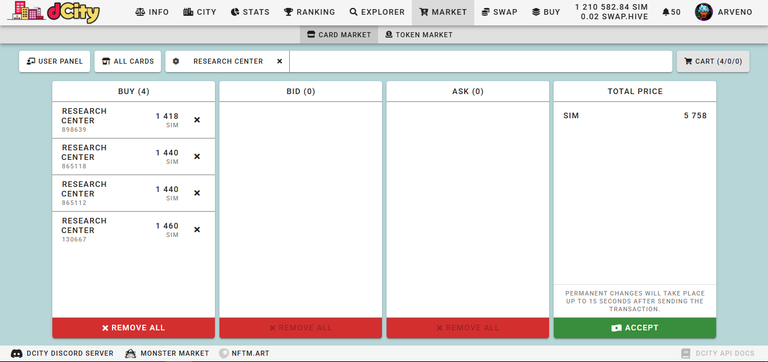Image resolution: width=768 pixels, height=362 pixels.
Task: Click the card ID 865118
Action: pos(74,167)
